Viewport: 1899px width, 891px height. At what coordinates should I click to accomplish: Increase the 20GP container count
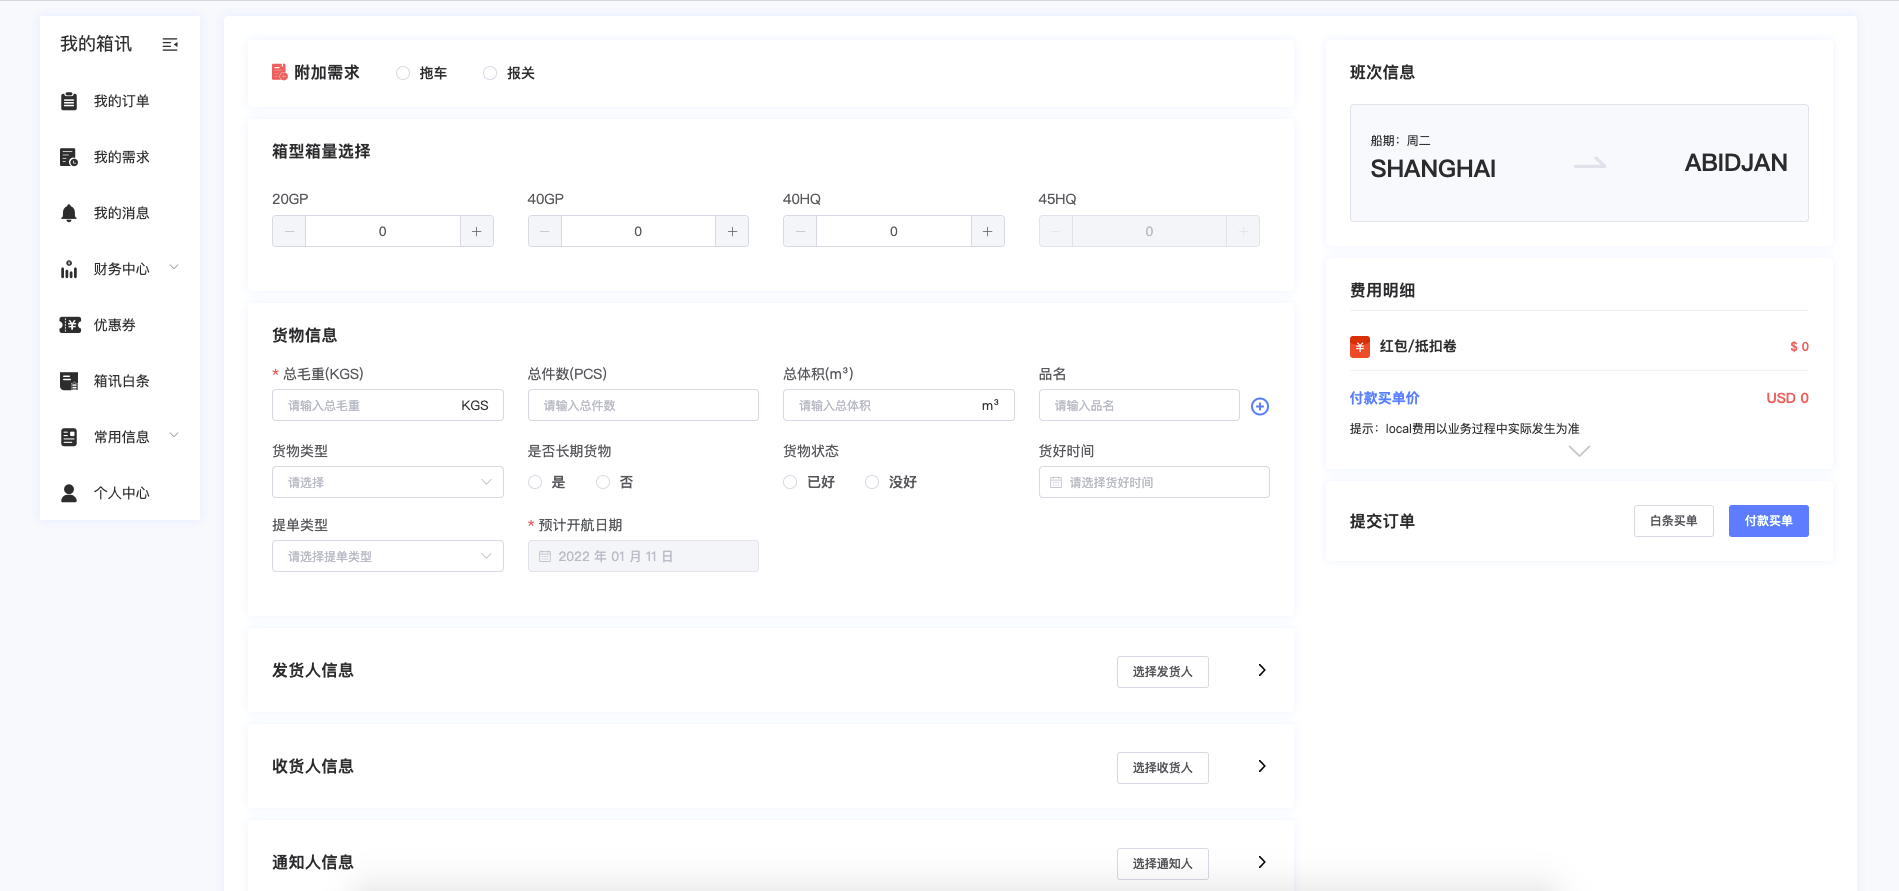click(477, 231)
